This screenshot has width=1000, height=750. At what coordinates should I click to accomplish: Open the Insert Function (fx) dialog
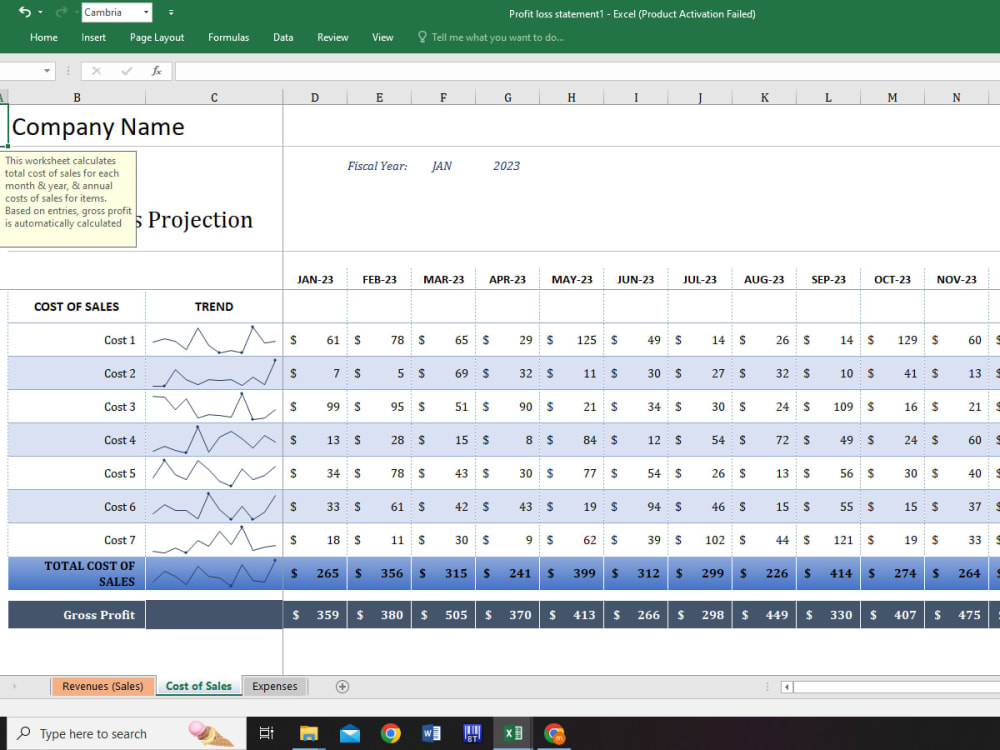(x=155, y=71)
